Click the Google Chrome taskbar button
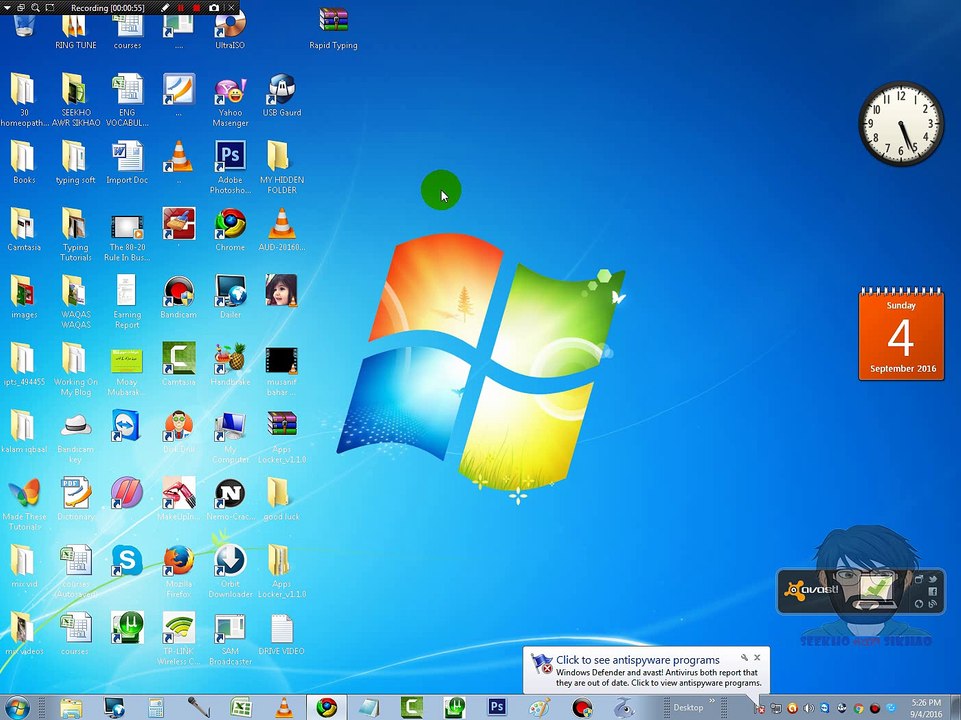This screenshot has width=961, height=720. (325, 707)
